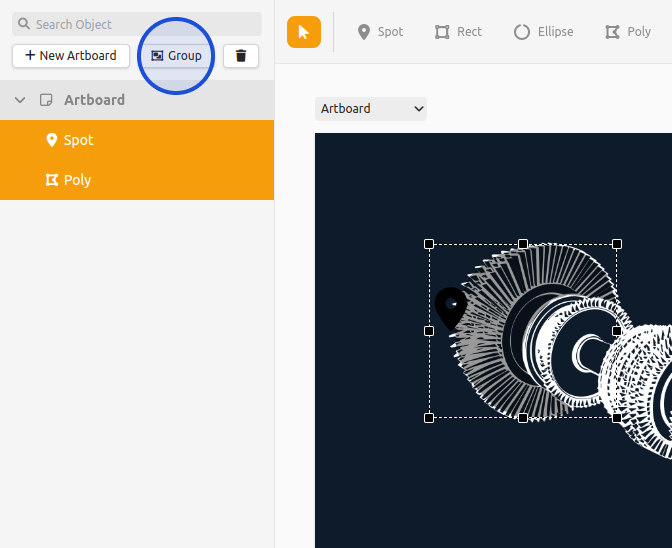This screenshot has width=672, height=548.
Task: Select the Artboard row in object list
Action: (x=137, y=100)
